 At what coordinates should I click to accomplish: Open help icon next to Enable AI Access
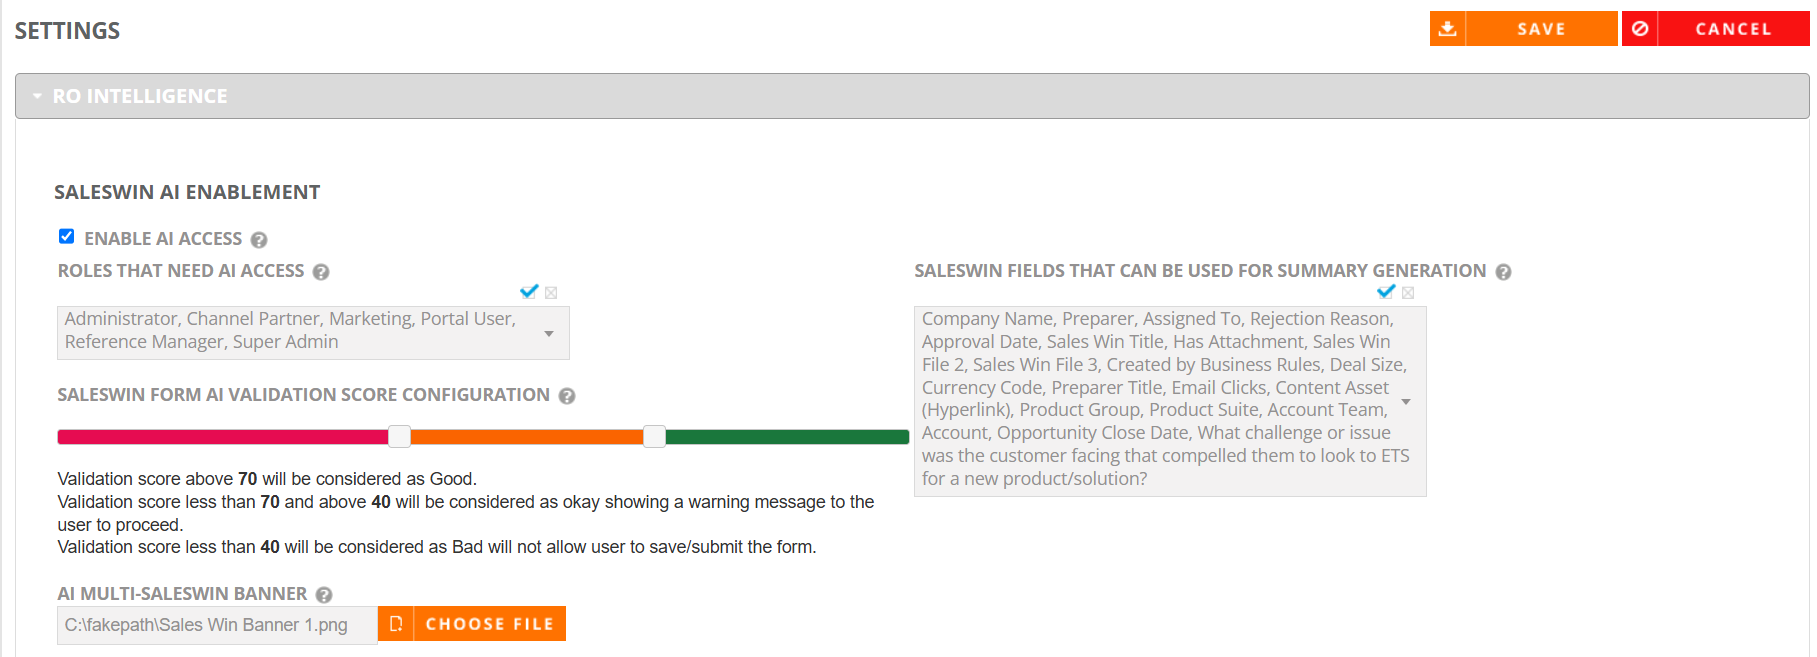point(259,240)
